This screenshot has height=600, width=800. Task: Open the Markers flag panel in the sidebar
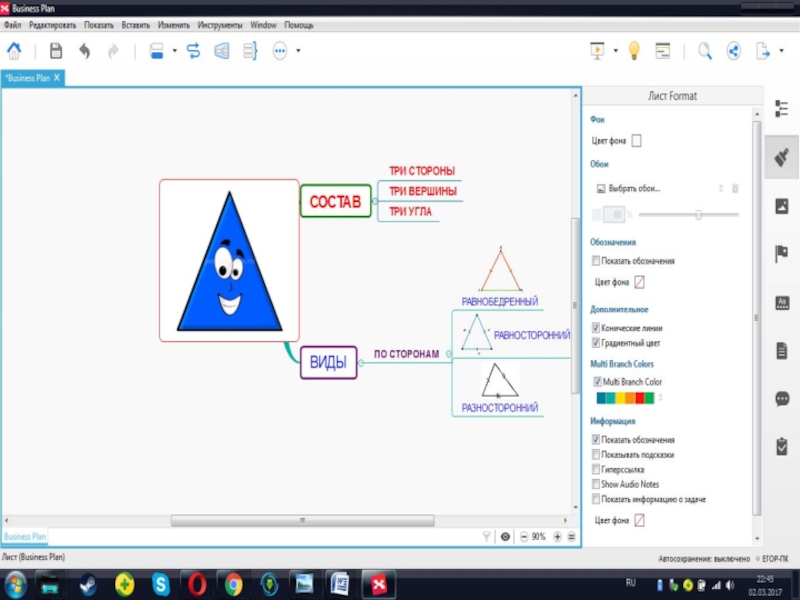pyautogui.click(x=782, y=254)
